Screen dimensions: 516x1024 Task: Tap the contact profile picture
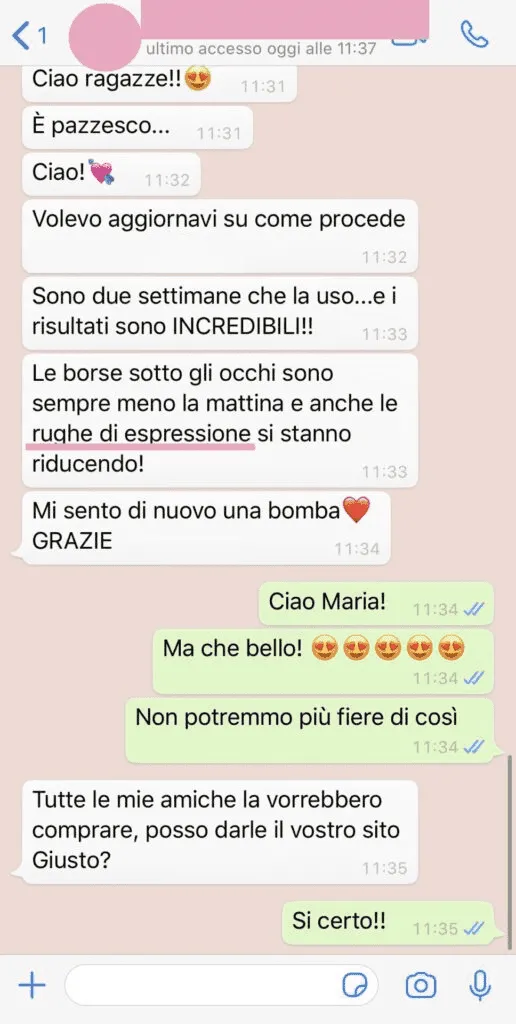point(105,37)
